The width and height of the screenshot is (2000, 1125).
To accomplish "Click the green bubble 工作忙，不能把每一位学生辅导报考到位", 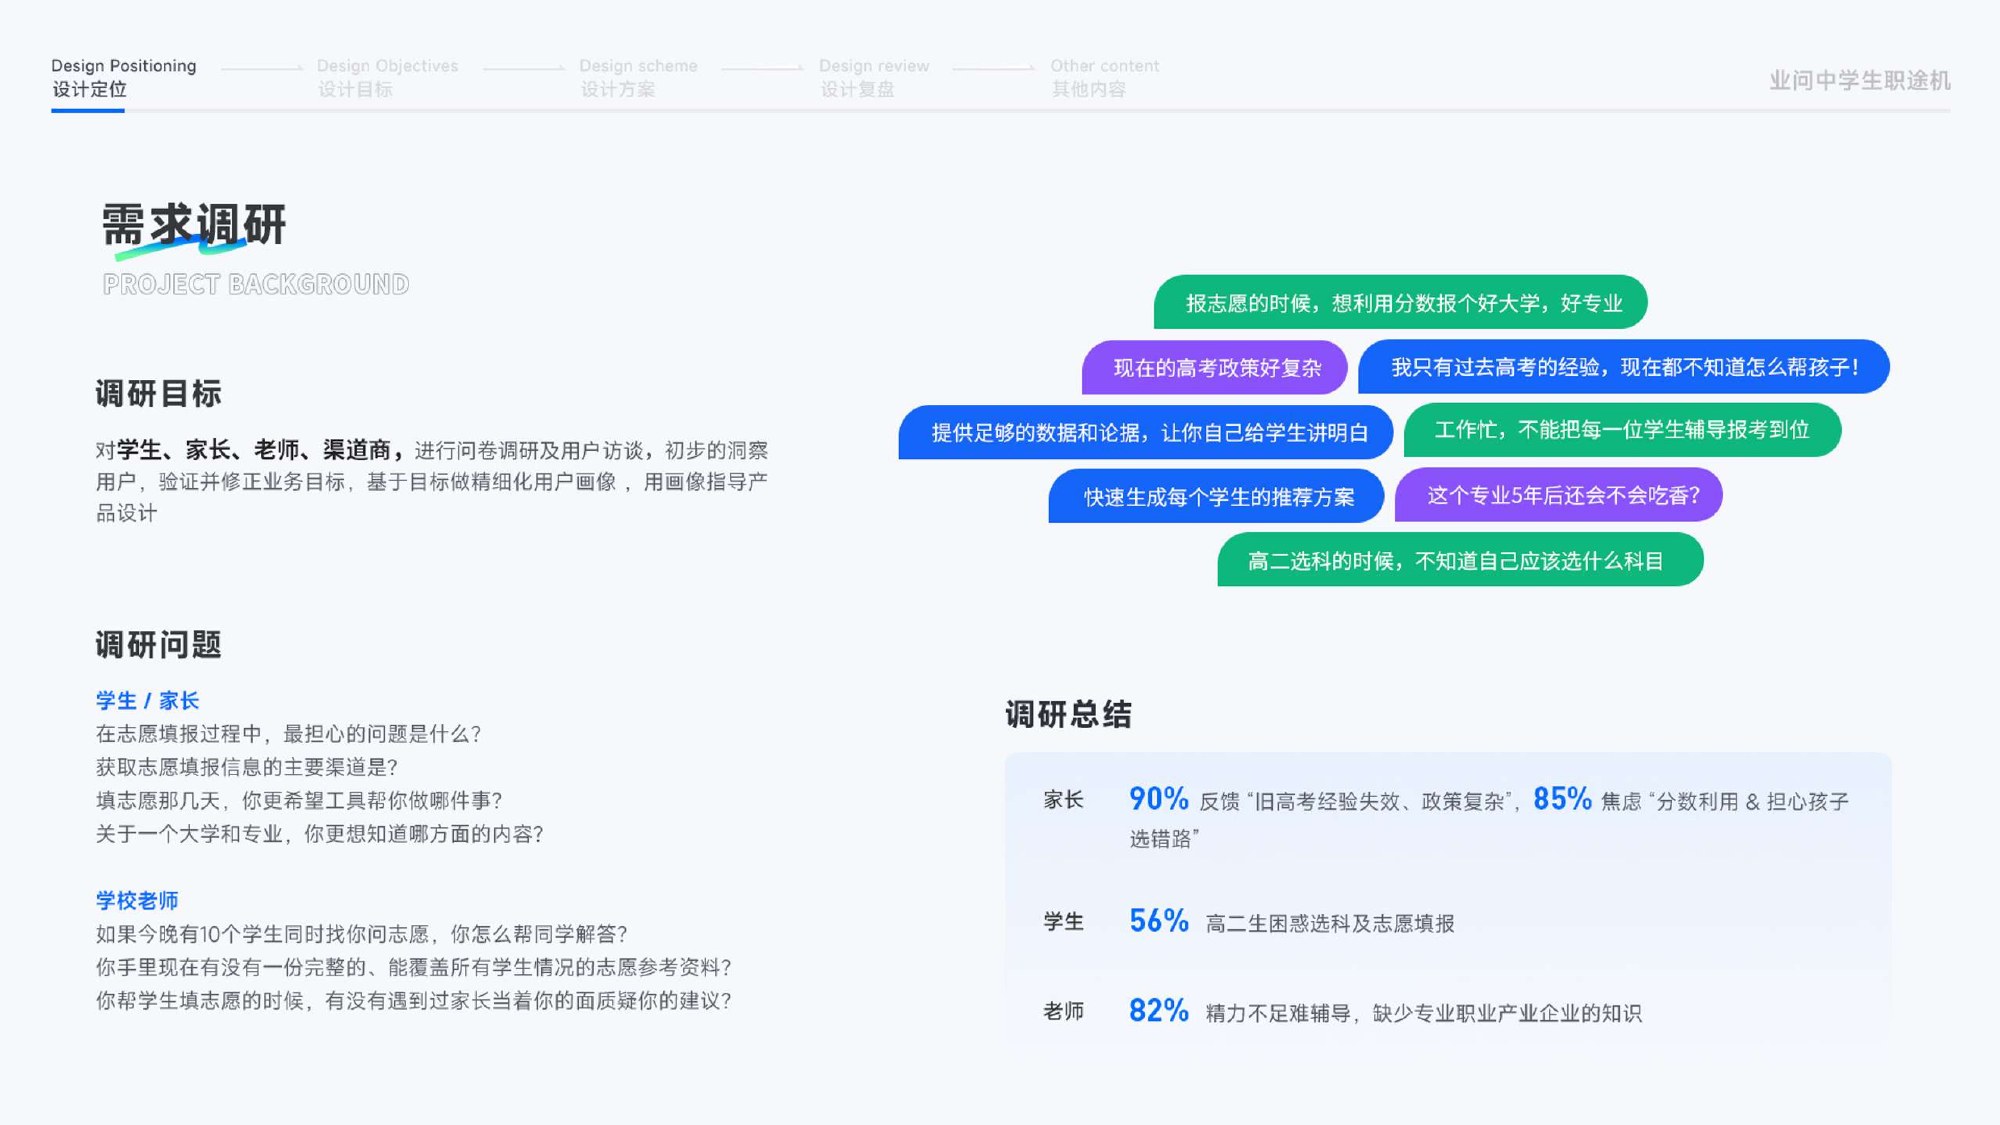I will pyautogui.click(x=1622, y=430).
